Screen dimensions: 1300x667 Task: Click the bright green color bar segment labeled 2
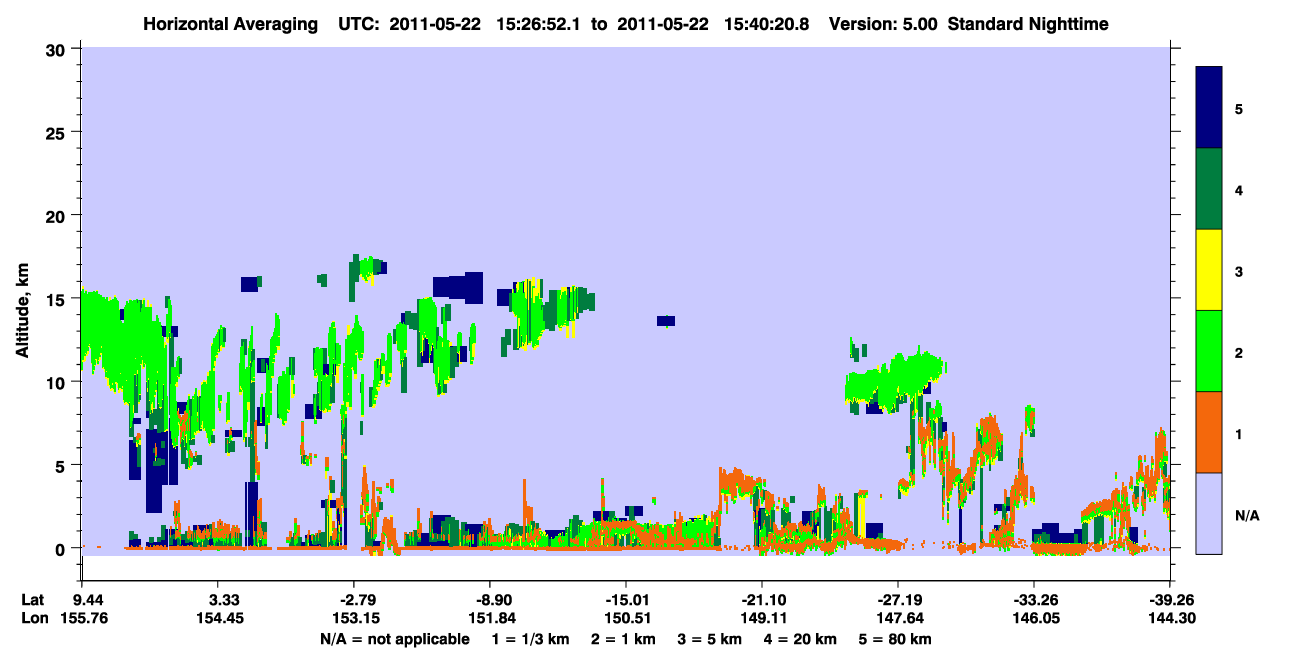click(1209, 351)
